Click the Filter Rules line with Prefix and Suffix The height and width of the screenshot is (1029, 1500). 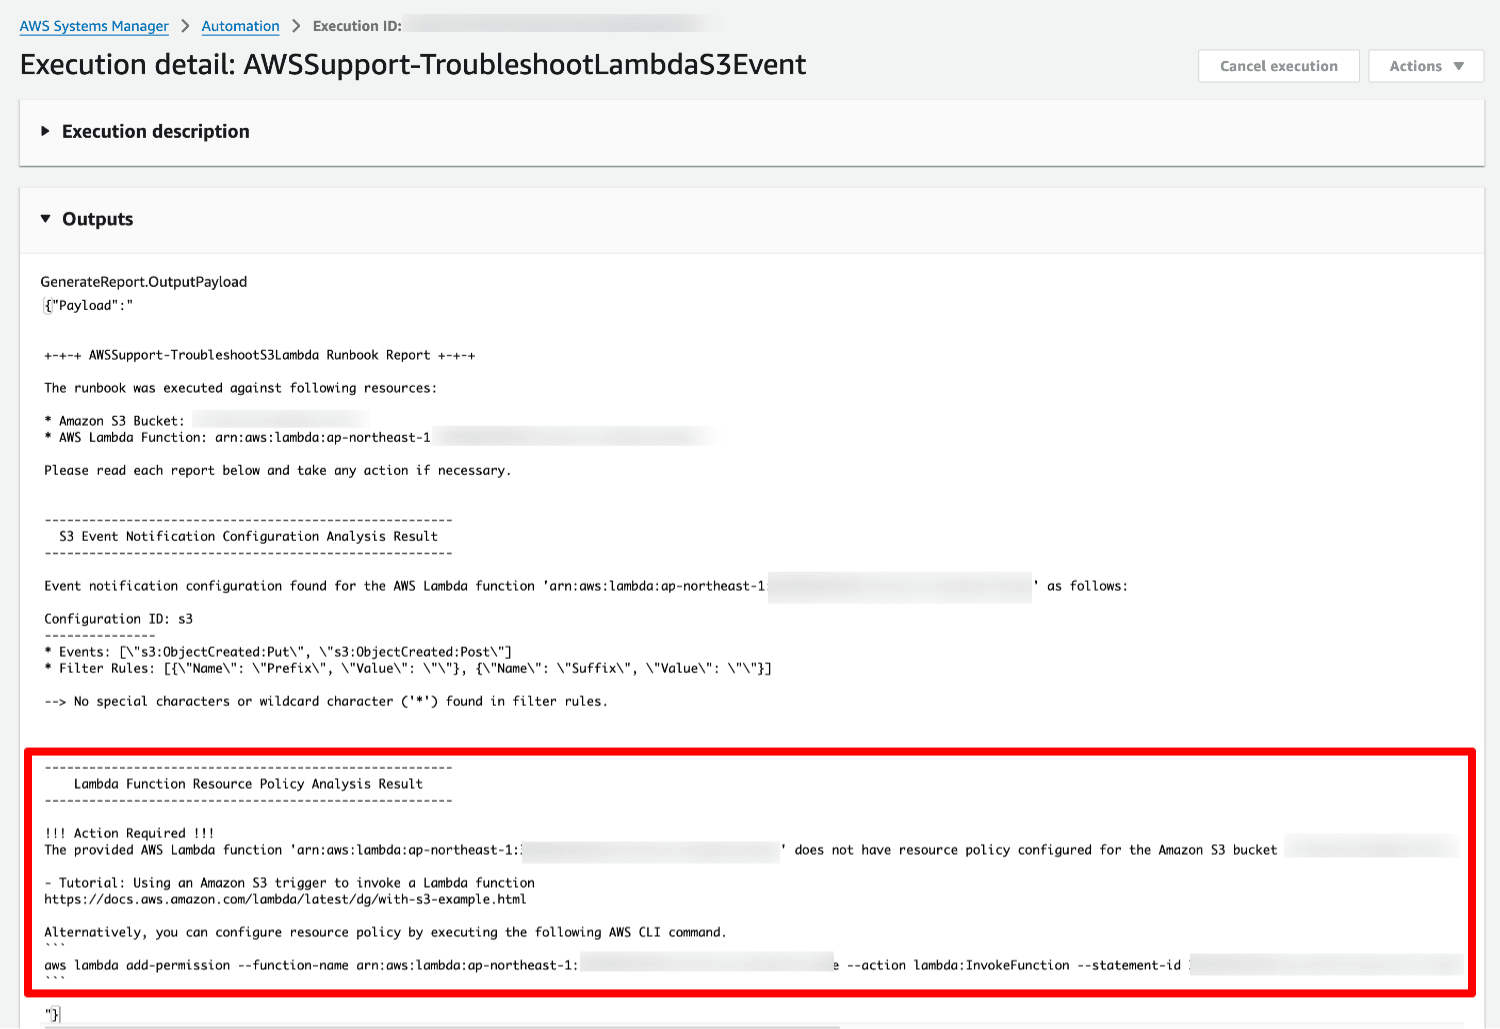pos(408,668)
